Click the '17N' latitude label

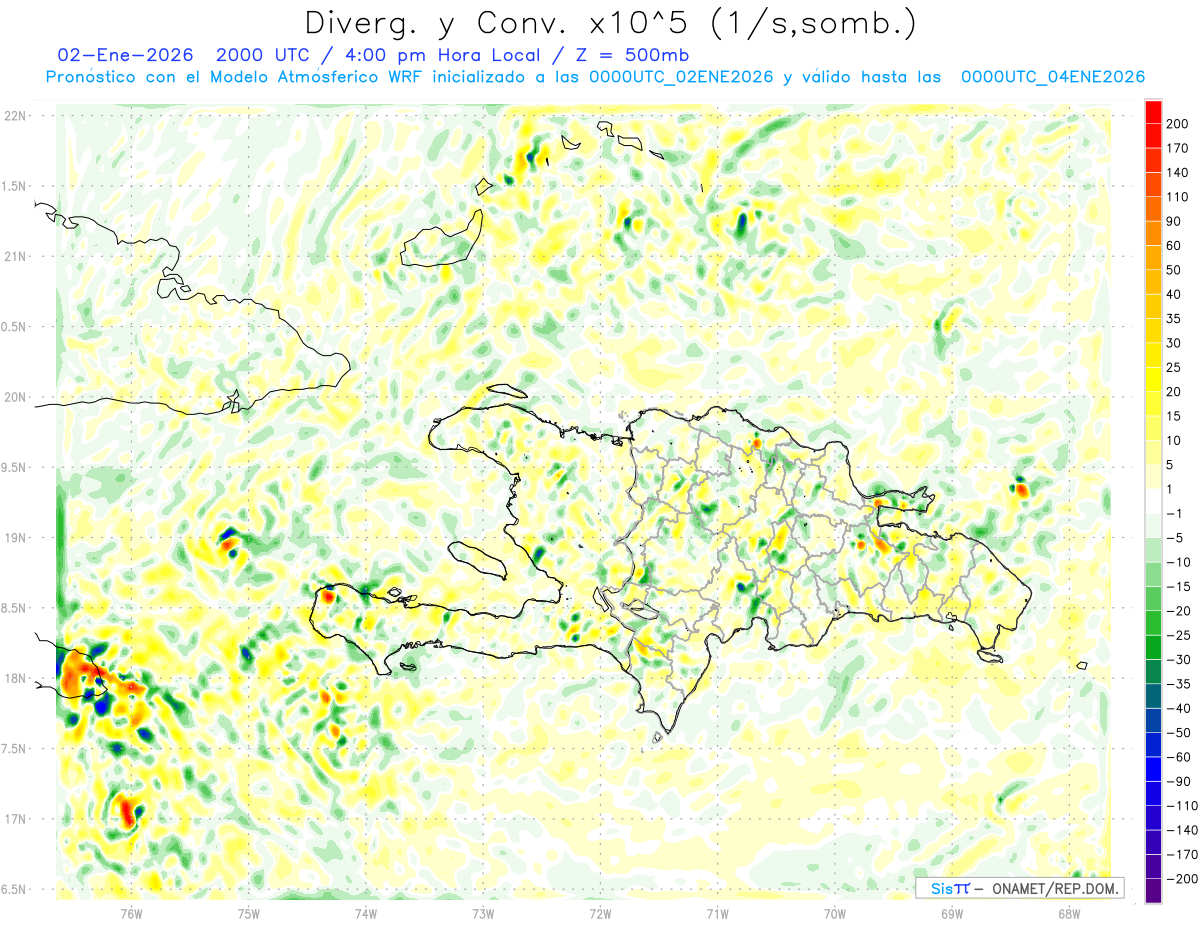16,819
